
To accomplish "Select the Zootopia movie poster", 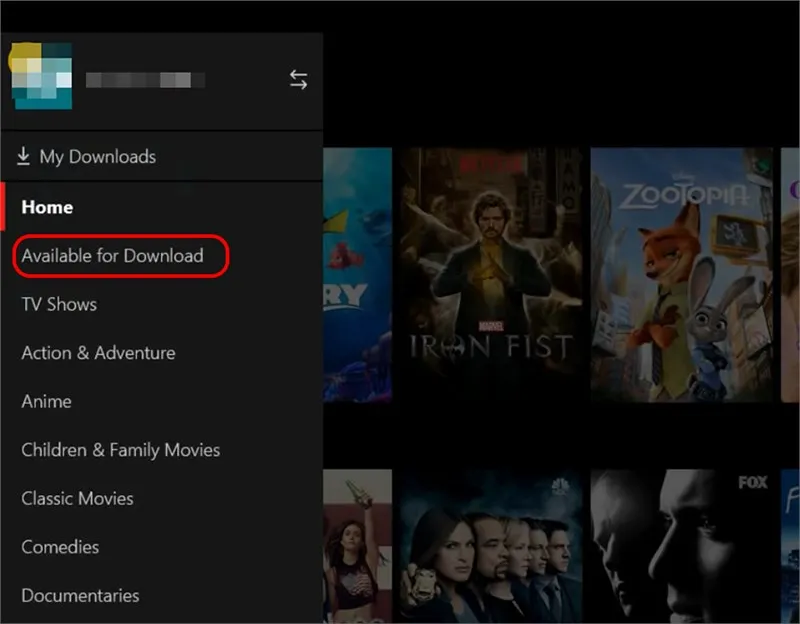I will point(682,274).
